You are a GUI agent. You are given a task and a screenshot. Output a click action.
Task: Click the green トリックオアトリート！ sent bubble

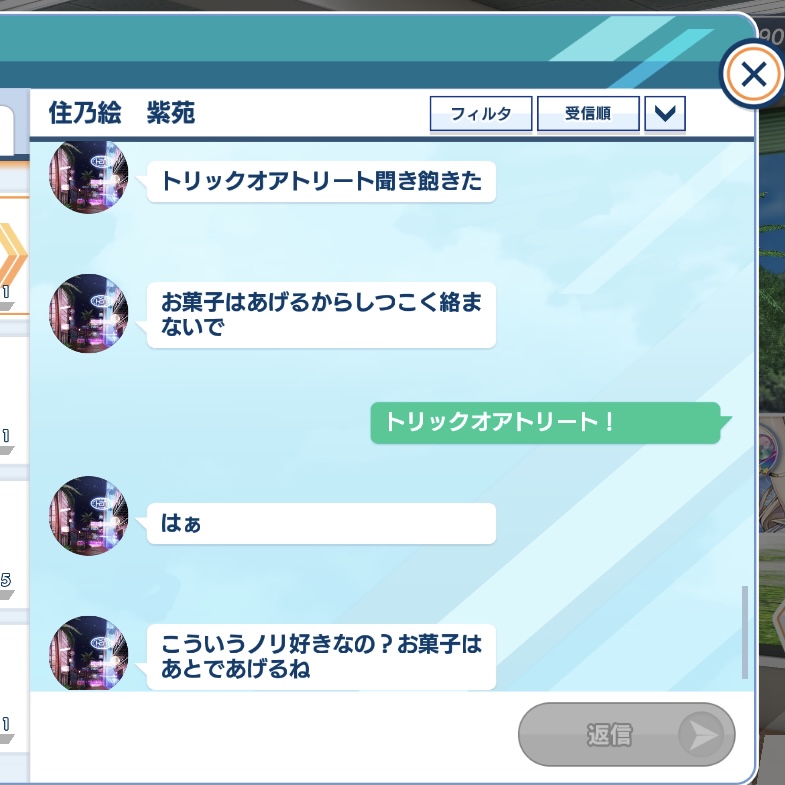pos(545,423)
